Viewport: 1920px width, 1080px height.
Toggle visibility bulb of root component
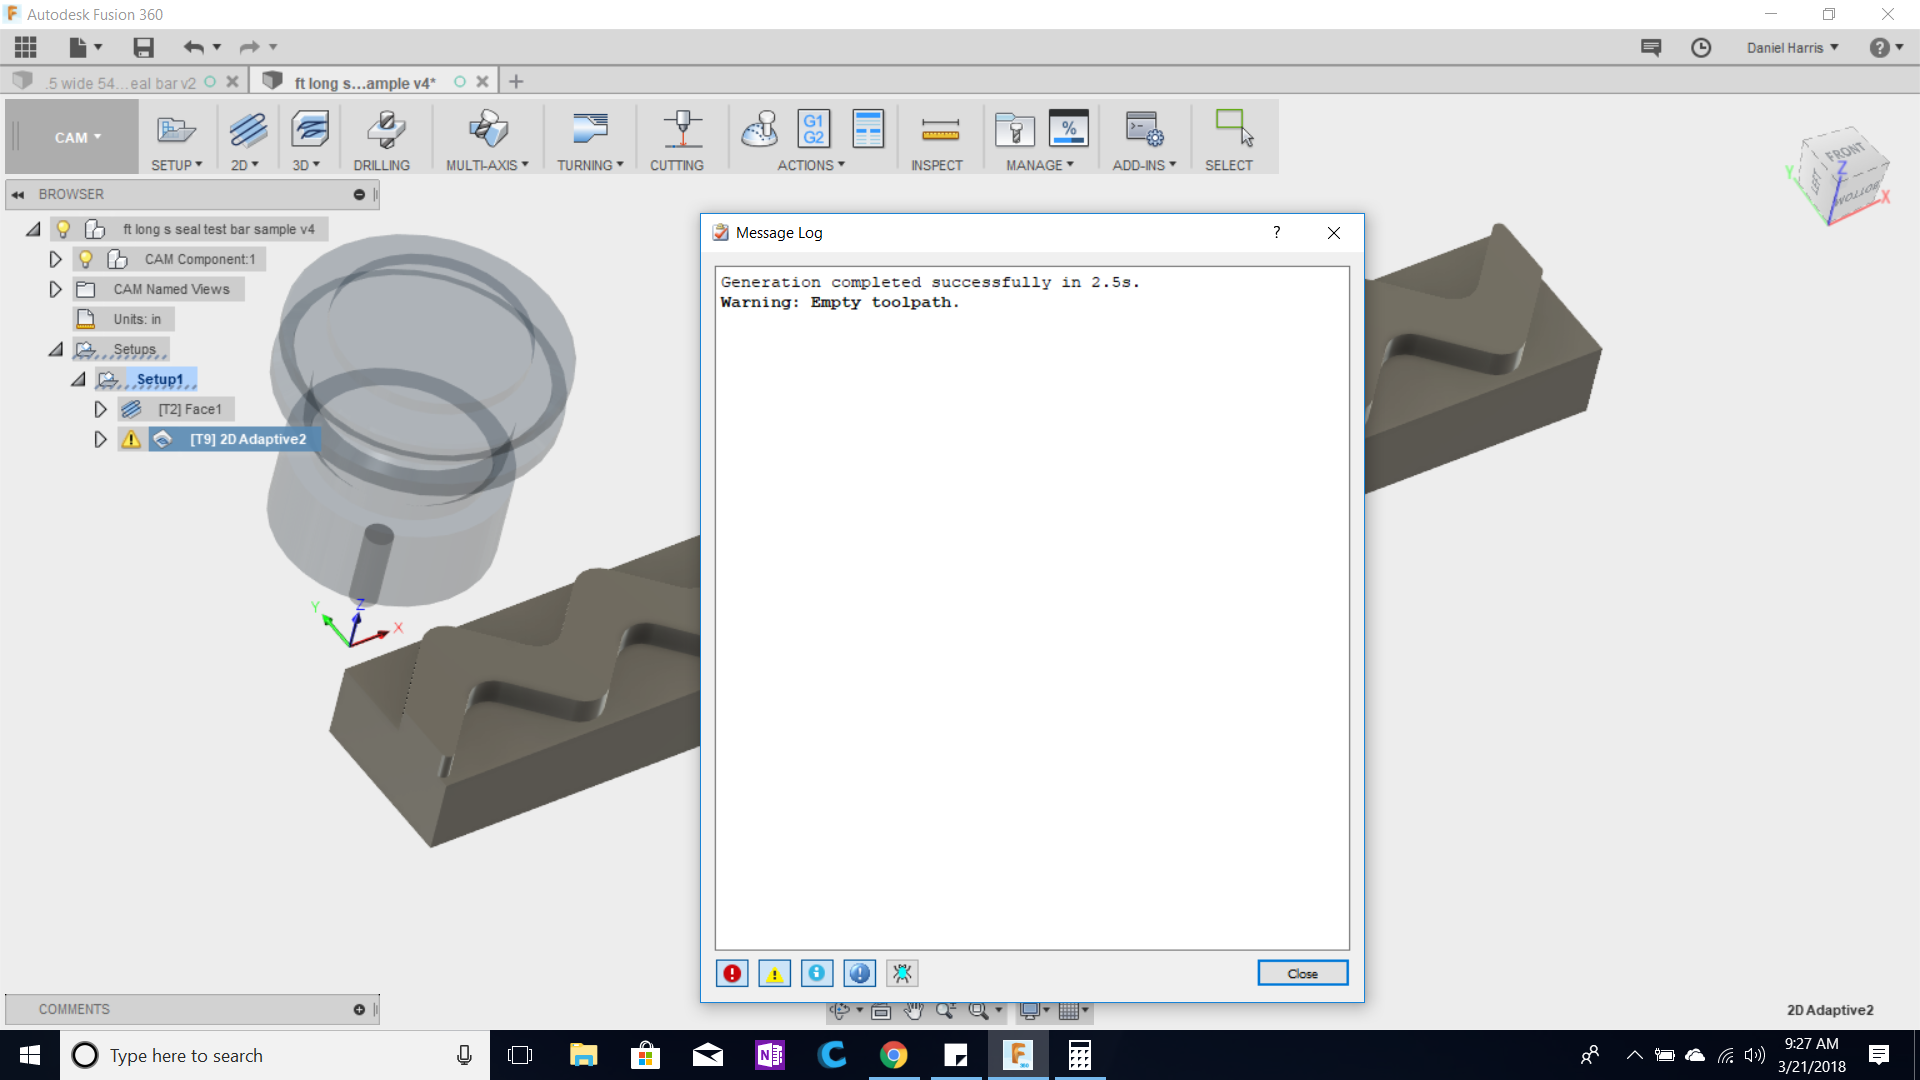[63, 229]
